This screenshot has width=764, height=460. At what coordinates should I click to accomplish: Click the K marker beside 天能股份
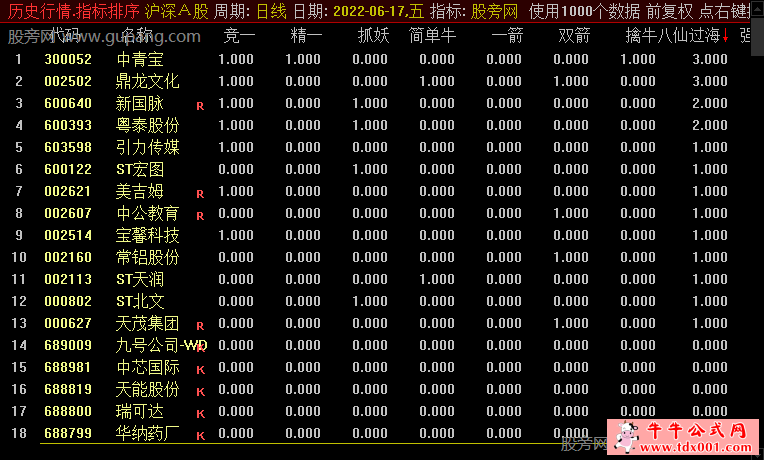[x=200, y=391]
